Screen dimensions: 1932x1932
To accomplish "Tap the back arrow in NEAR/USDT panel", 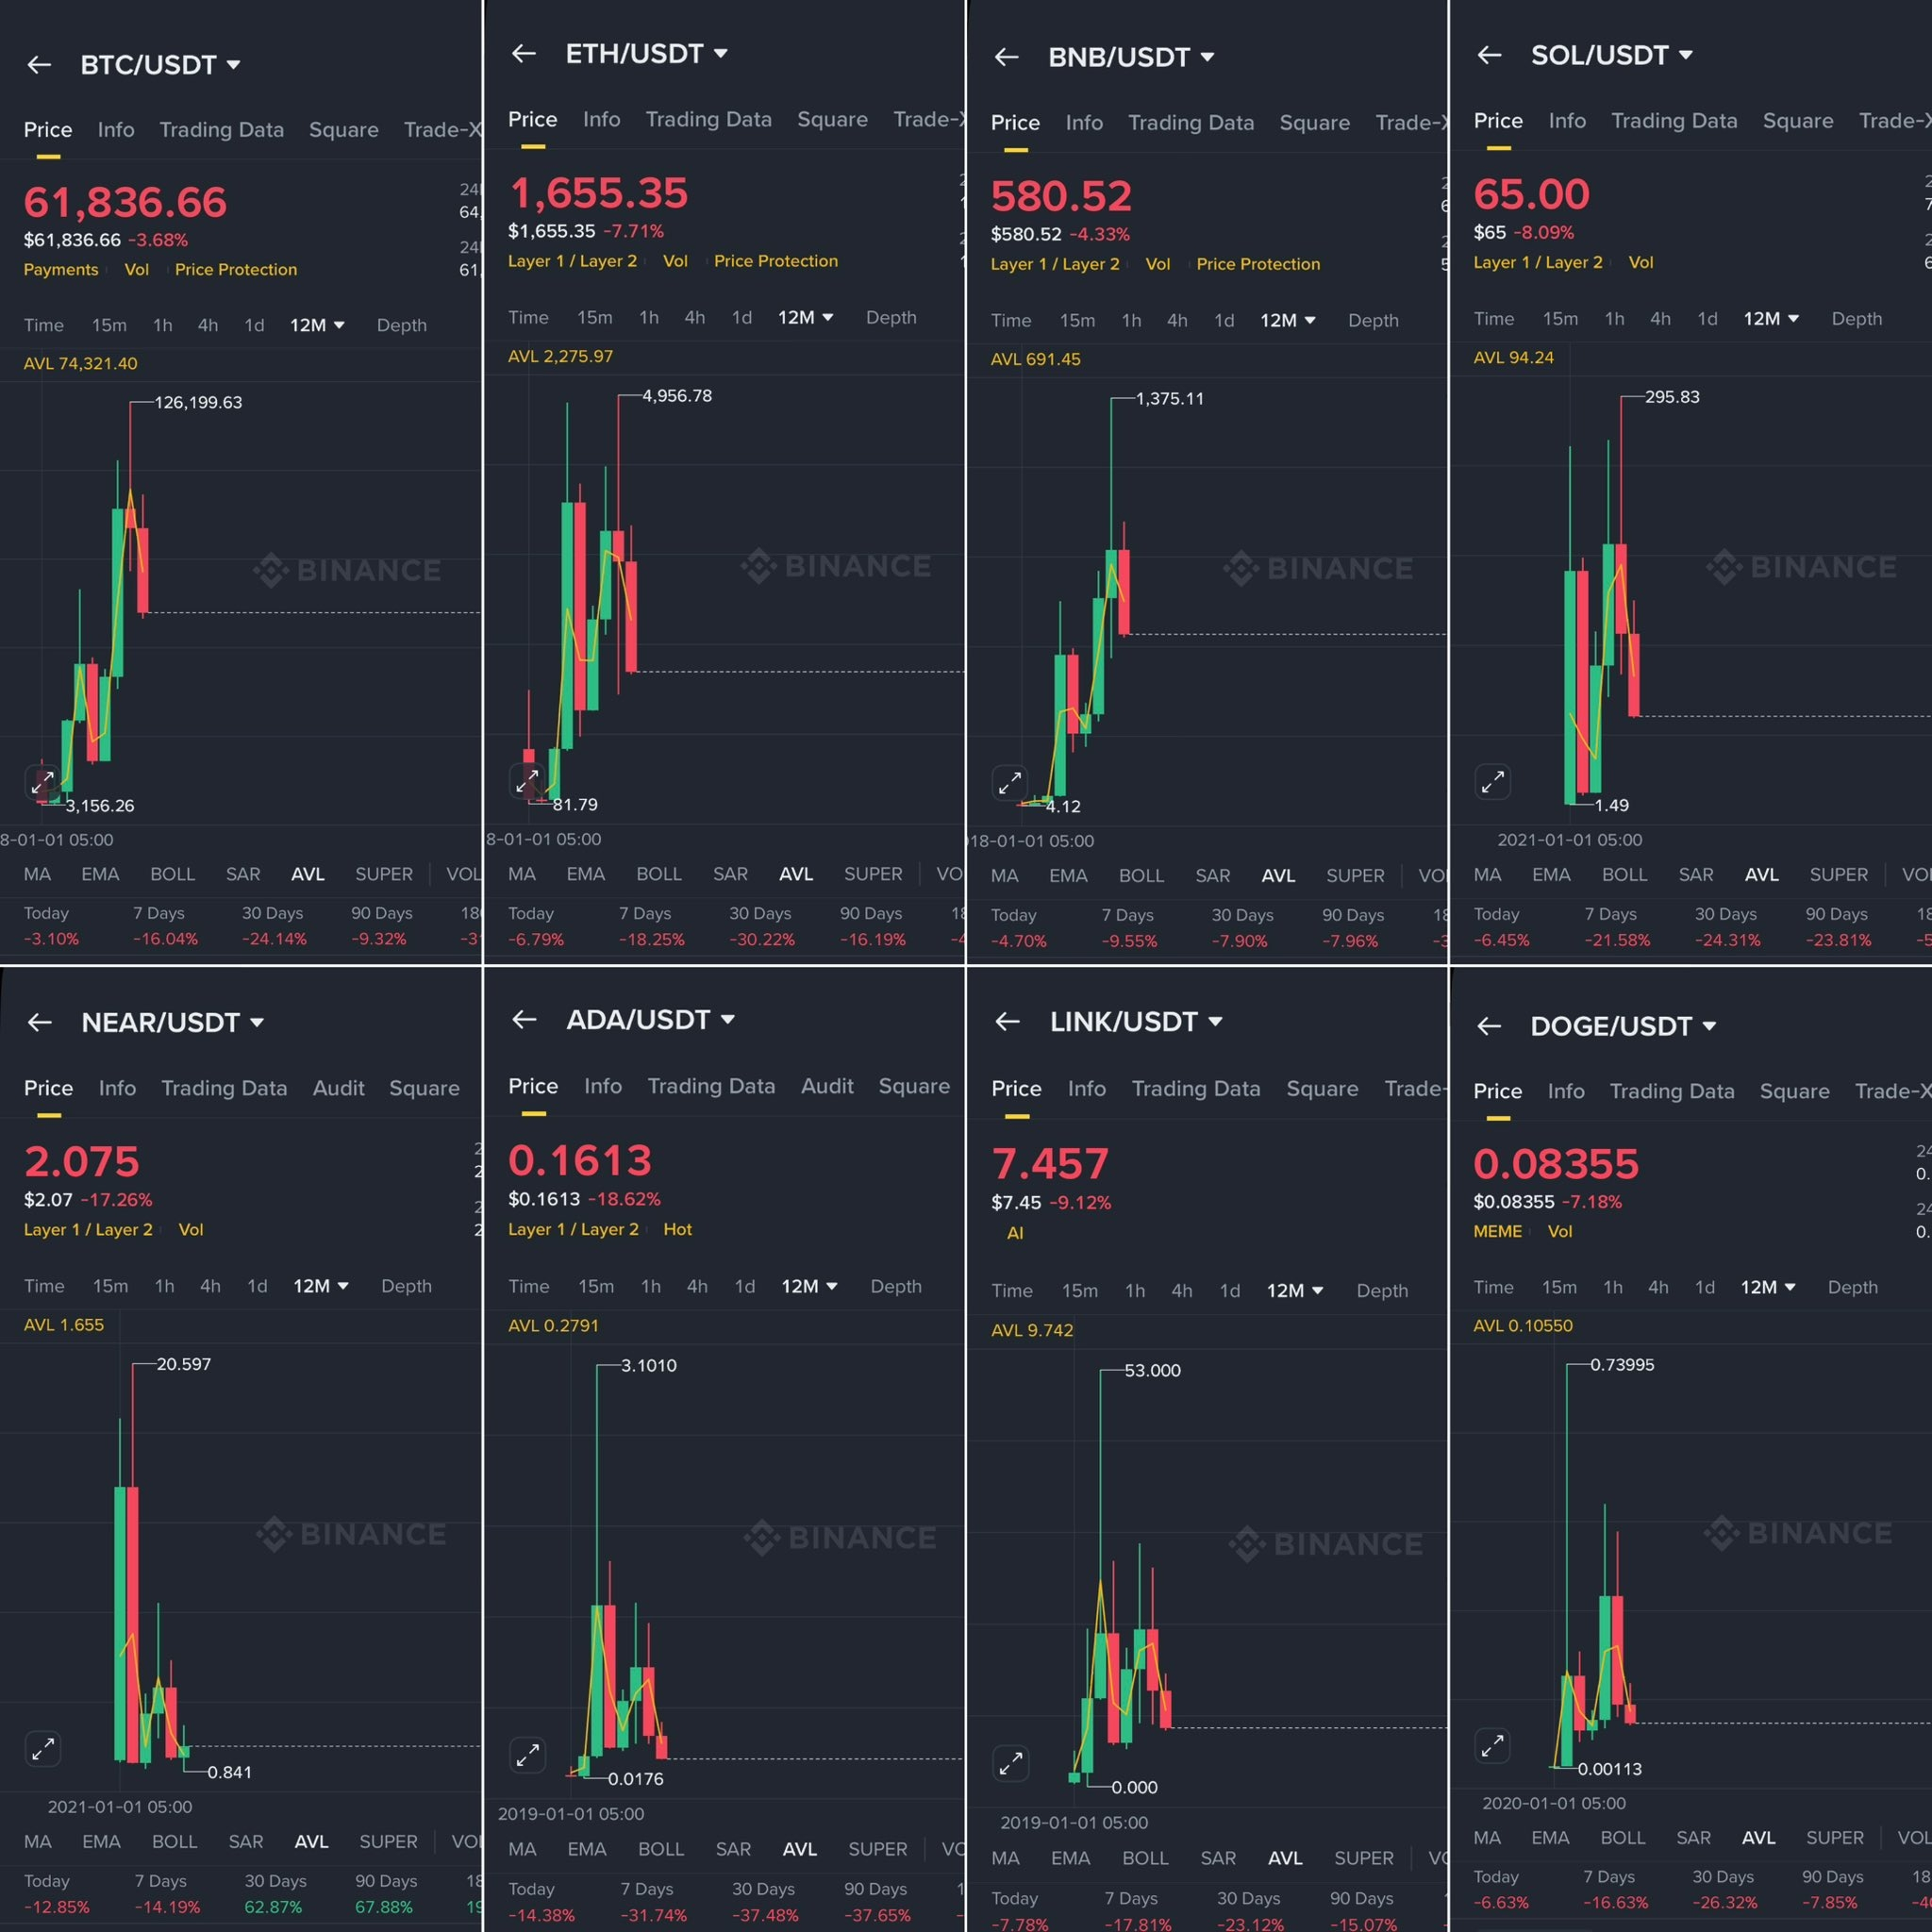I will [x=39, y=1022].
